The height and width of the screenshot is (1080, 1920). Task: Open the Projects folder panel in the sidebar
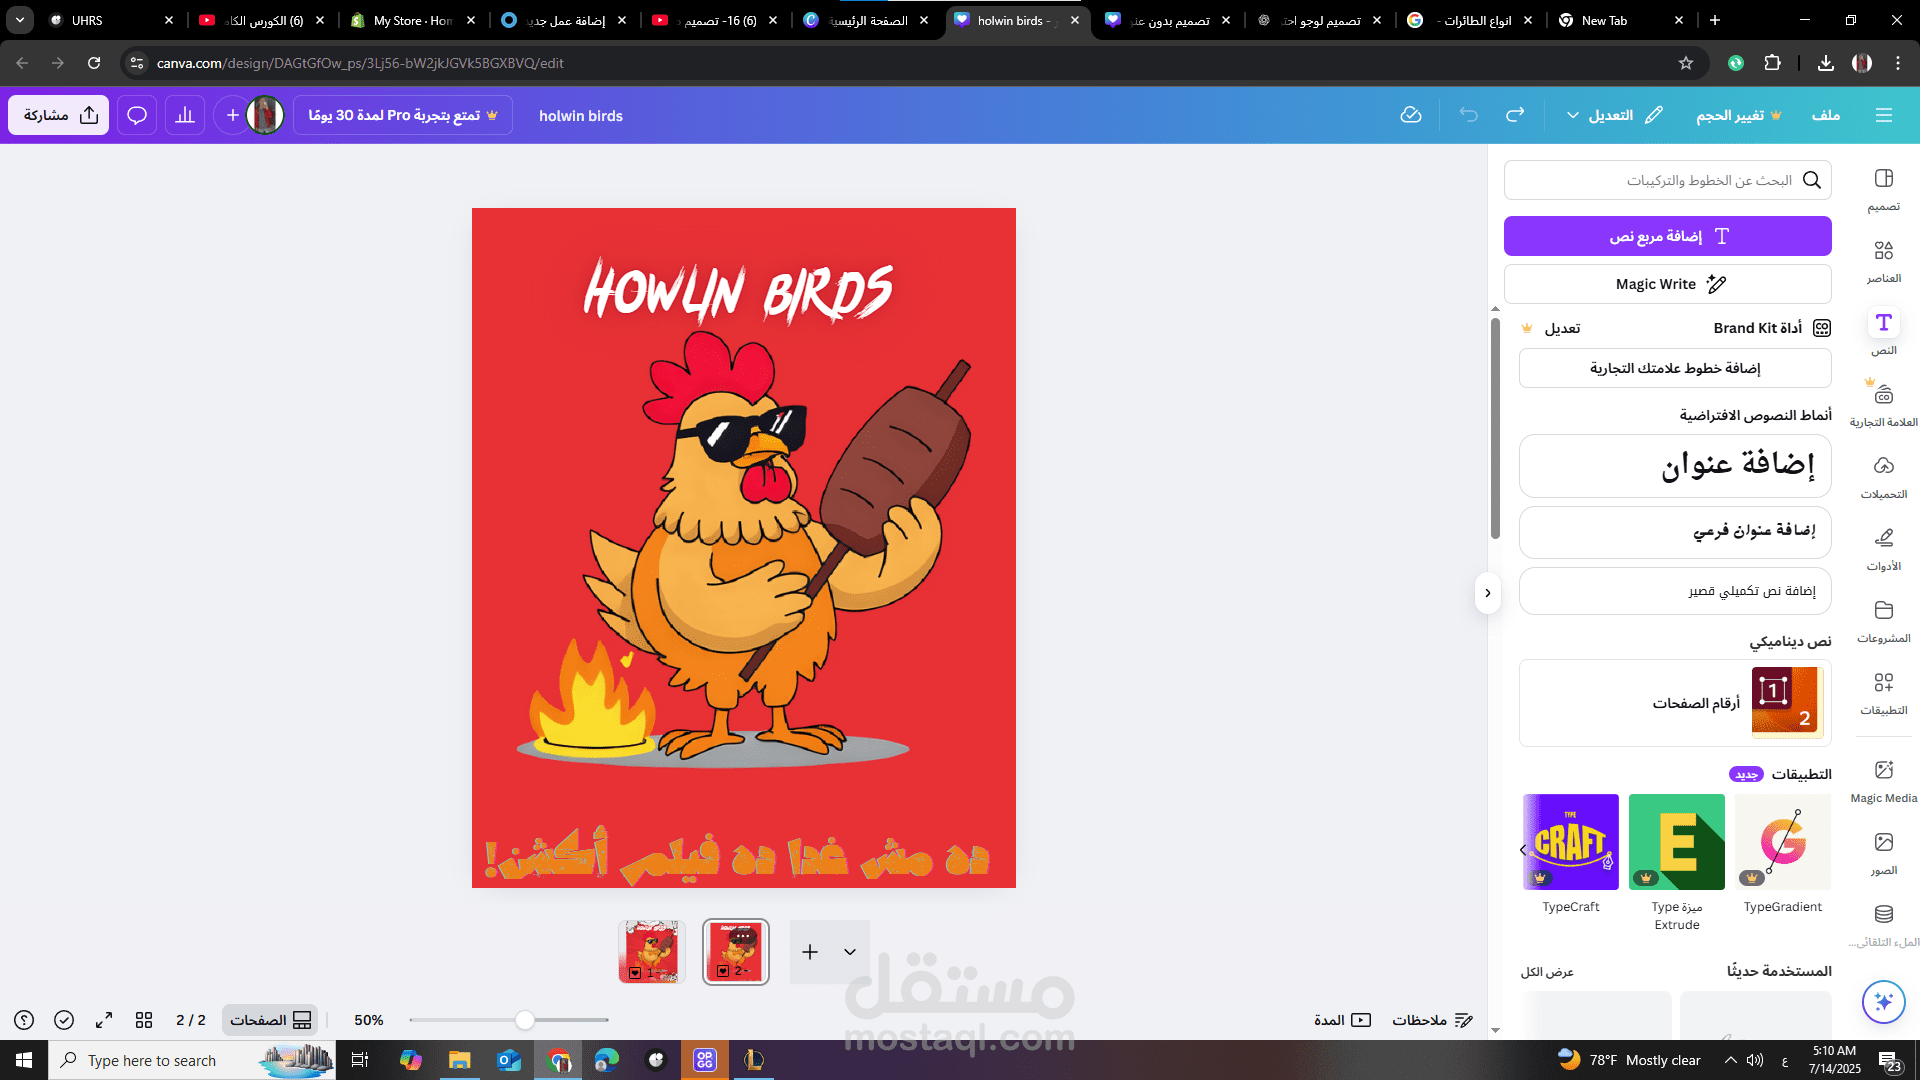coord(1884,621)
